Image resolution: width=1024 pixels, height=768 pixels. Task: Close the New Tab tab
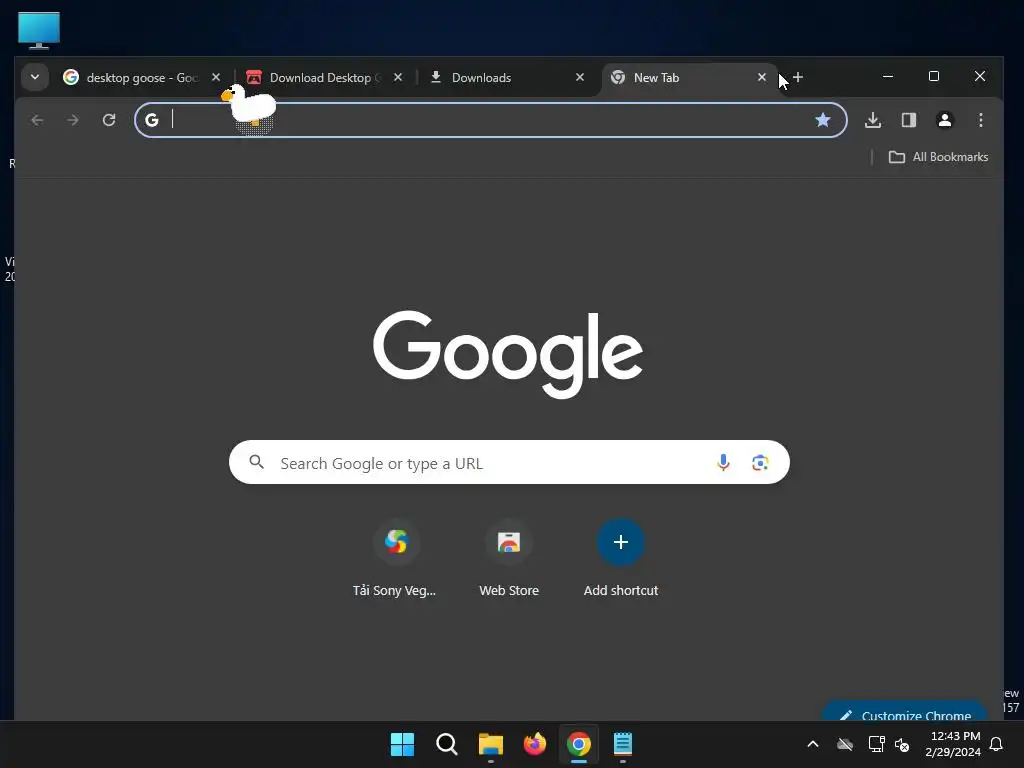(x=761, y=77)
